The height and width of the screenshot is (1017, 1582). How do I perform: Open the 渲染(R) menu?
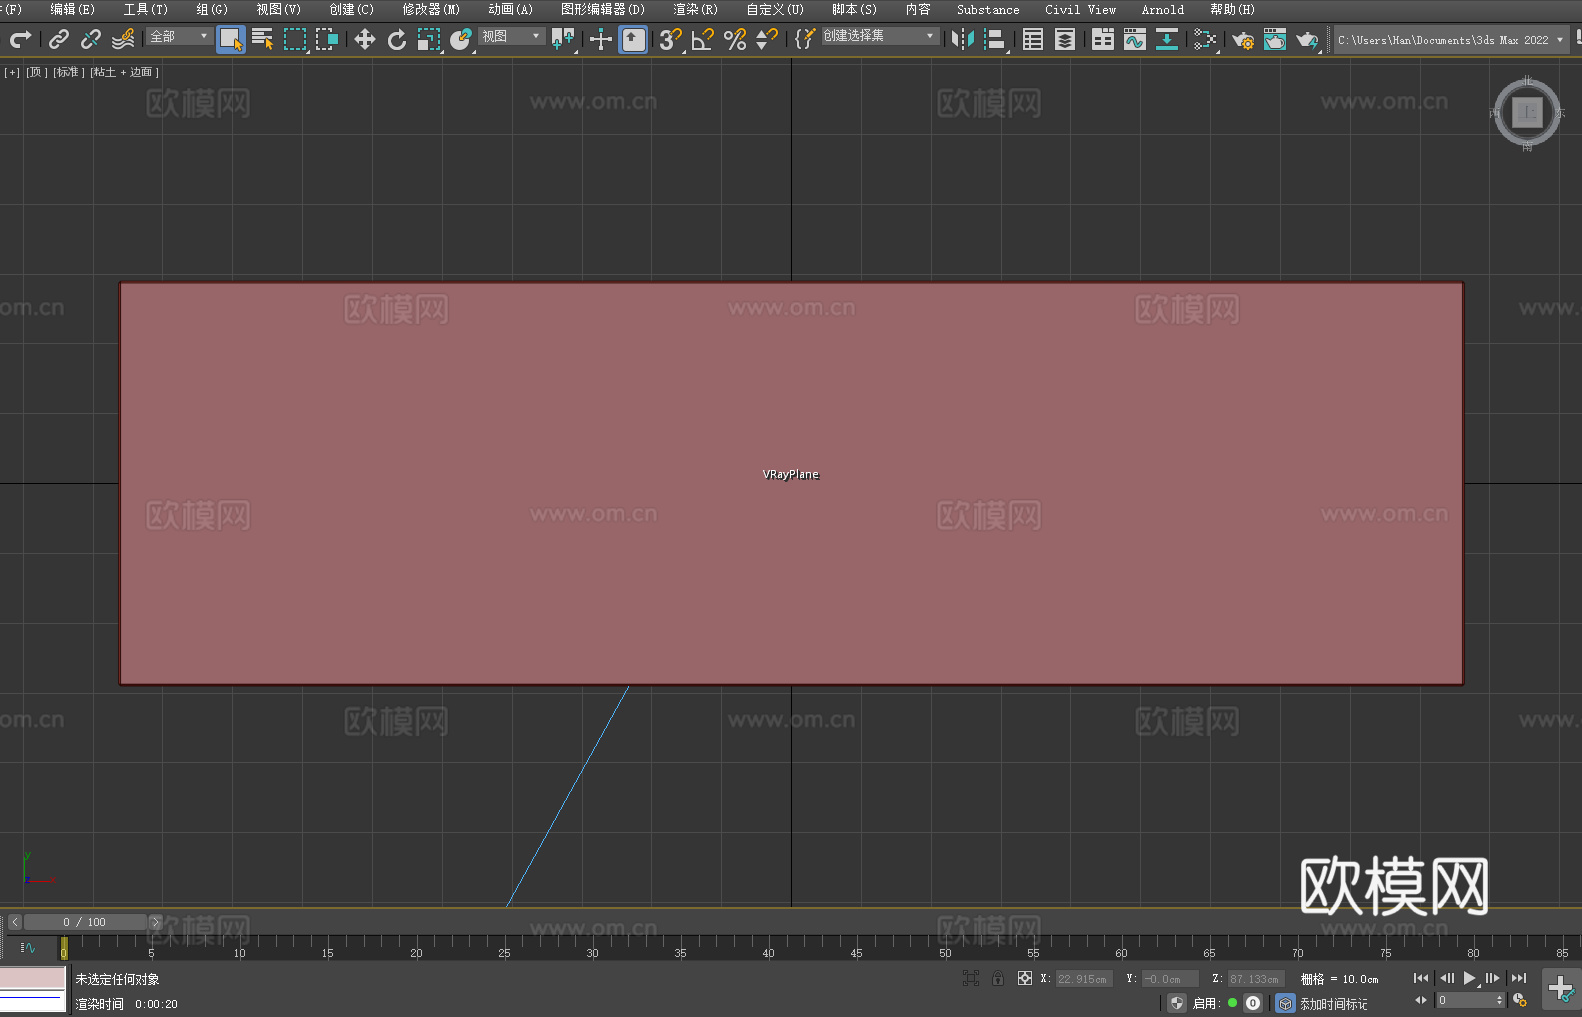[695, 10]
